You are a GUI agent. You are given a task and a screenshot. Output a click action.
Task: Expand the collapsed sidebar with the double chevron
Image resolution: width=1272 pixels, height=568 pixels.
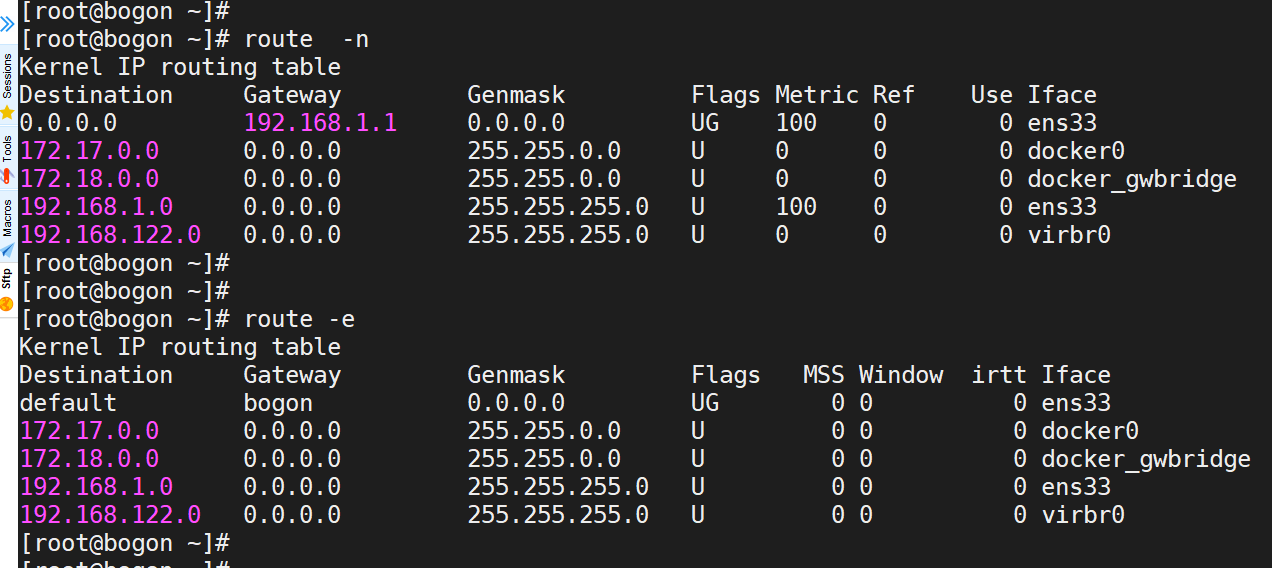(x=7, y=24)
